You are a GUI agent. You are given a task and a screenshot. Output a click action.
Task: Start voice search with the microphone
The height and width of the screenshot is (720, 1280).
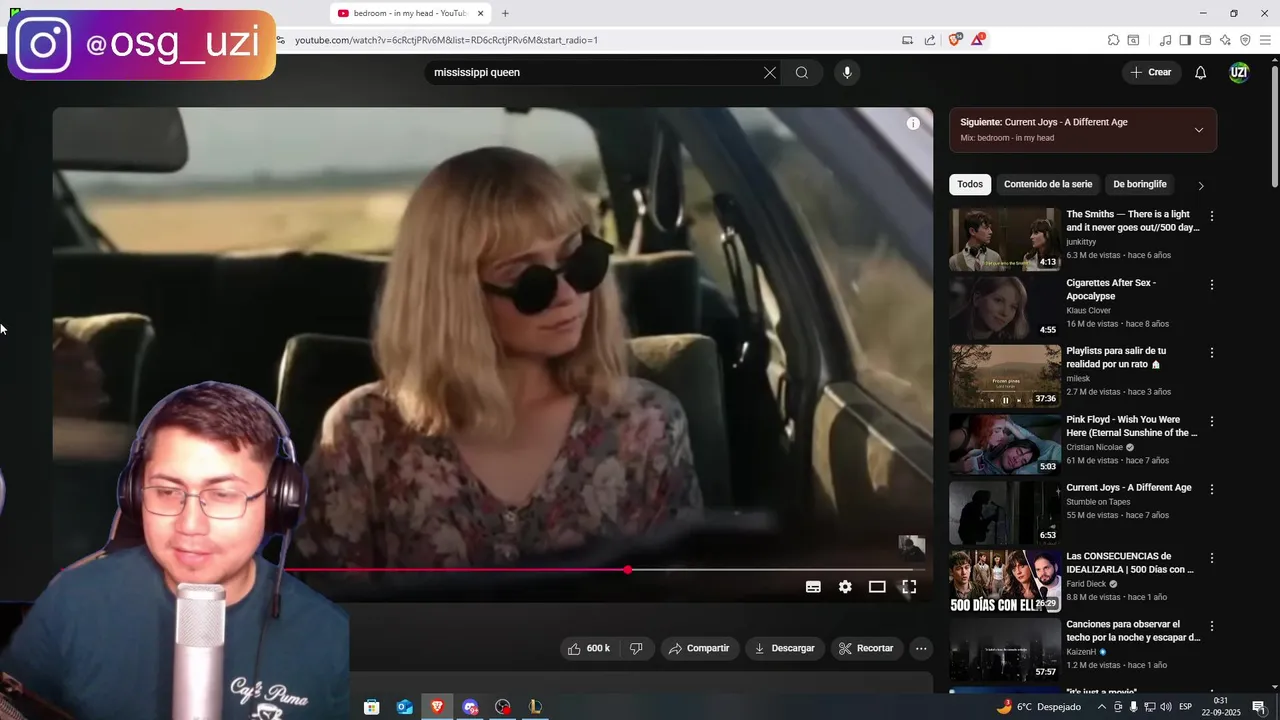[x=847, y=72]
